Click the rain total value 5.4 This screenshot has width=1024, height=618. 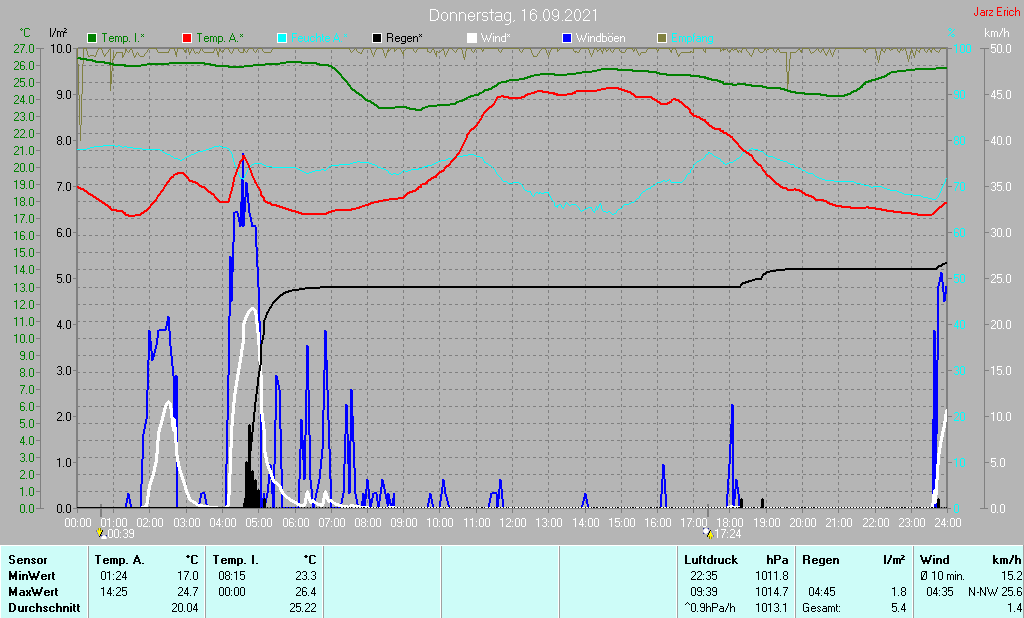(899, 608)
